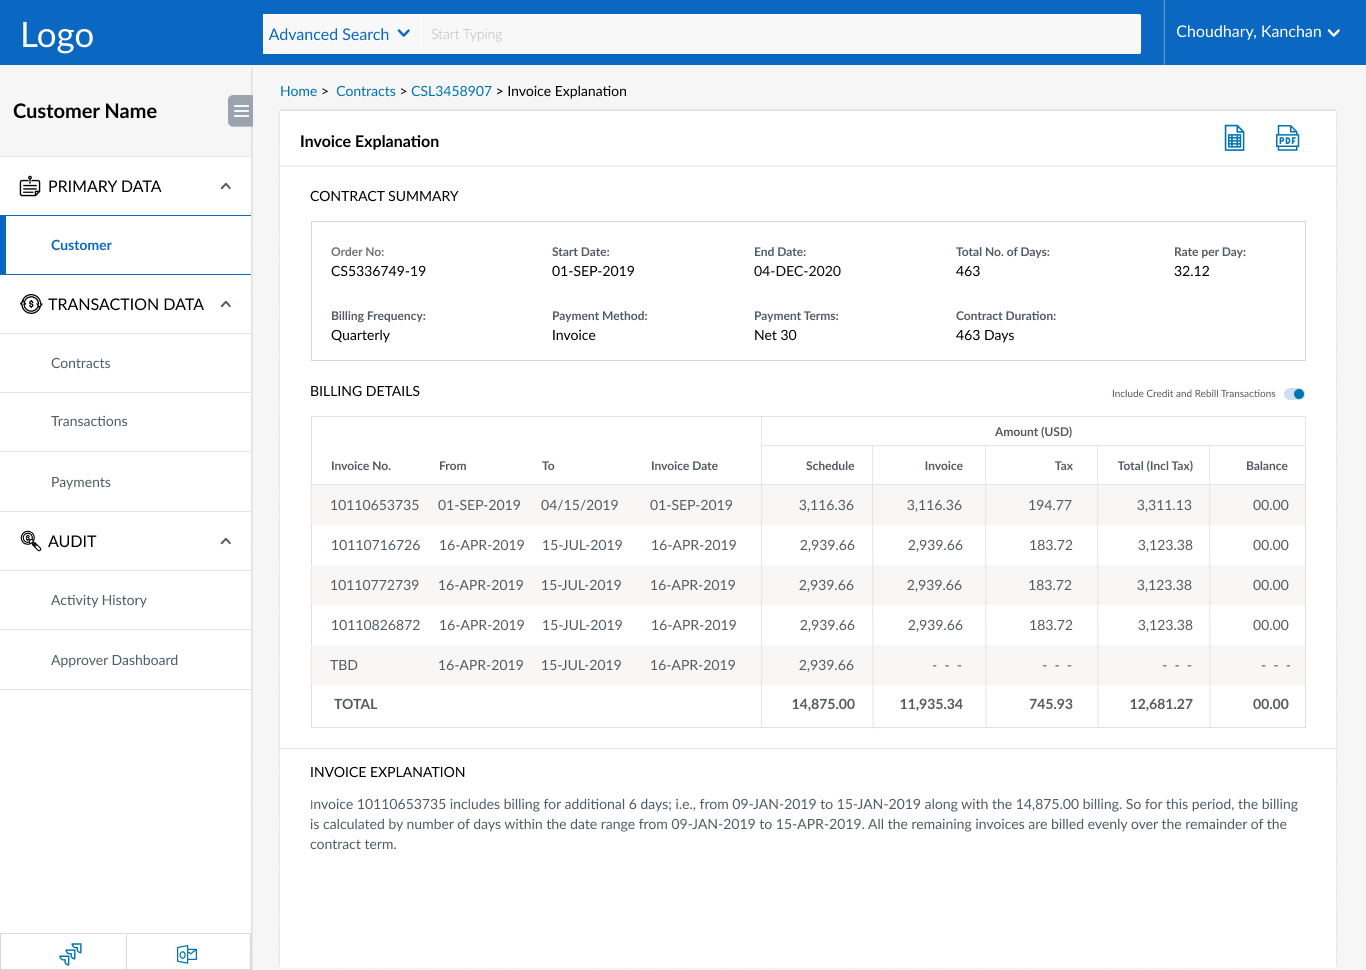The image size is (1366, 970).
Task: Click the hamburger sidebar collapse icon
Action: (240, 111)
